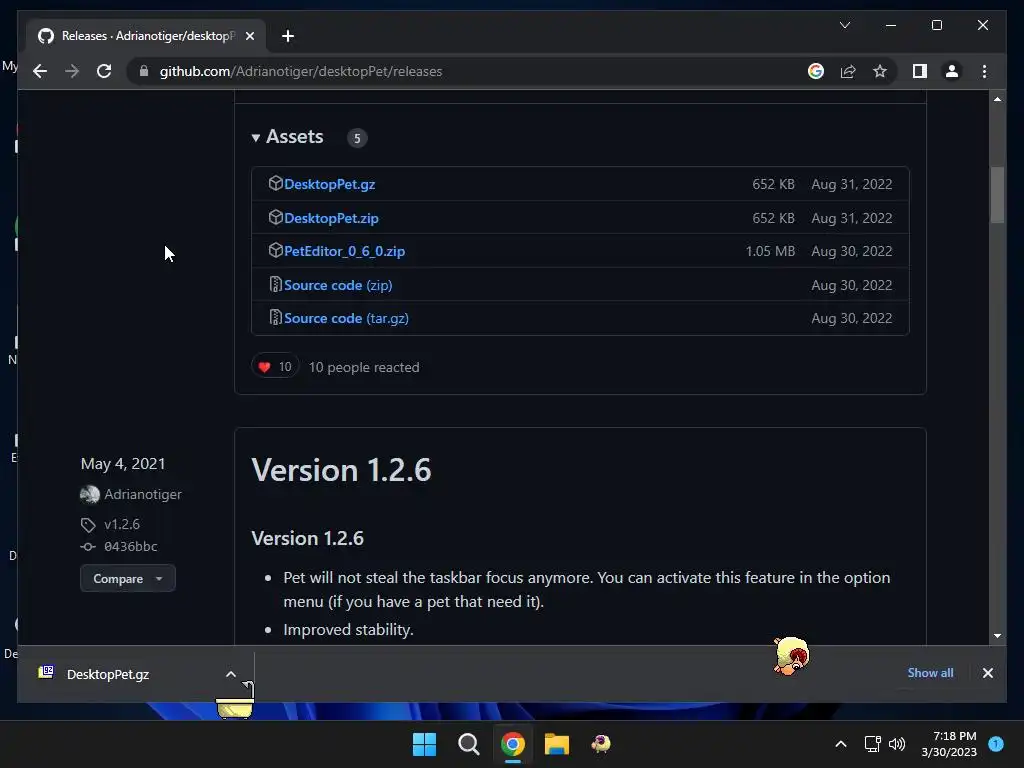Open commit 0436bbc link
1024x768 pixels.
(131, 547)
